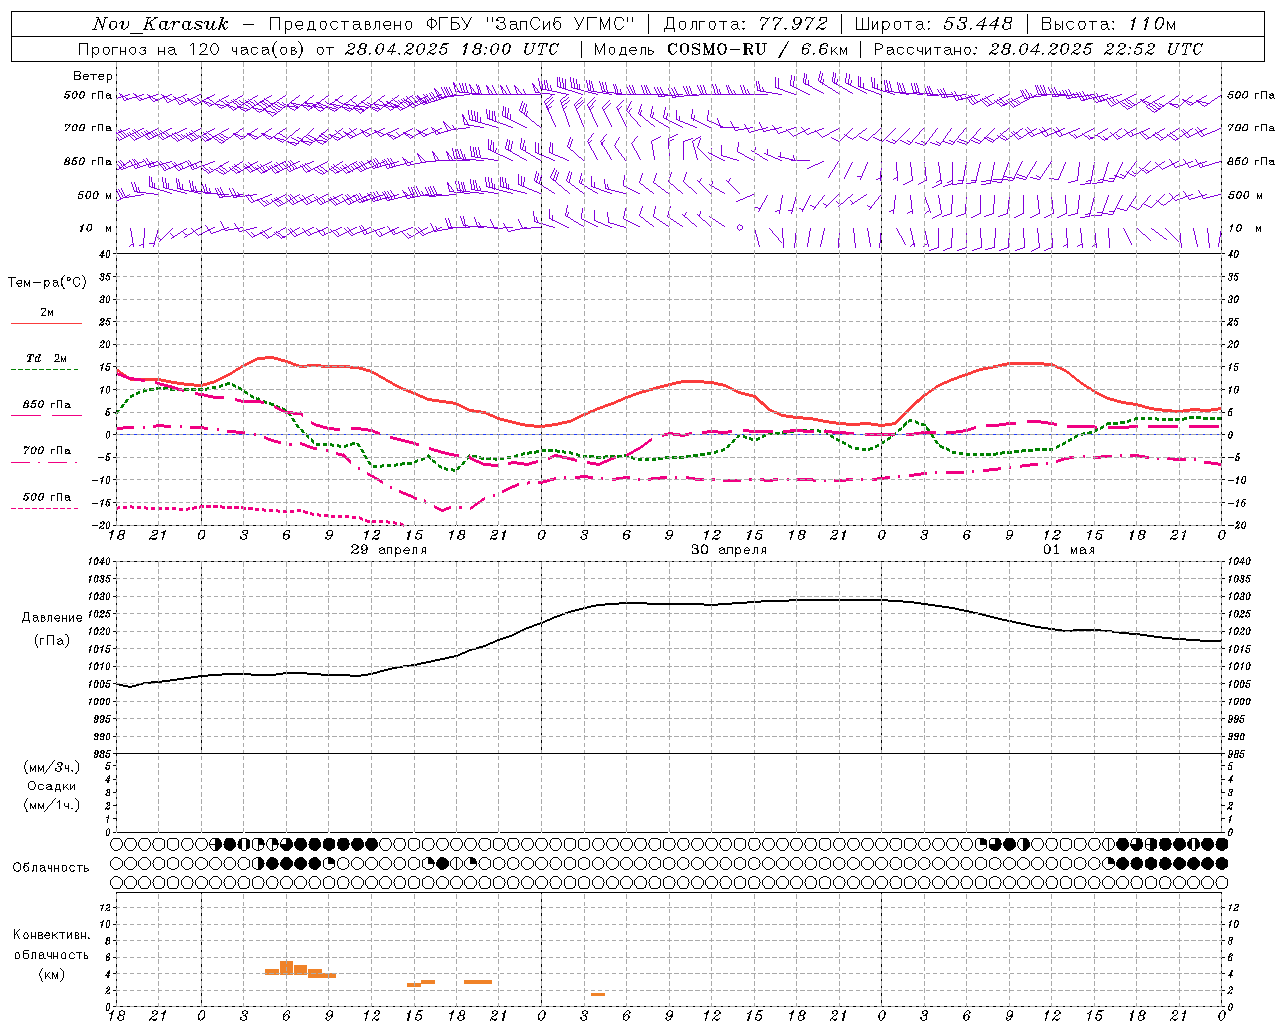Click the 850 гПа temperature legend entry
This screenshot has height=1024, width=1280.
point(47,404)
